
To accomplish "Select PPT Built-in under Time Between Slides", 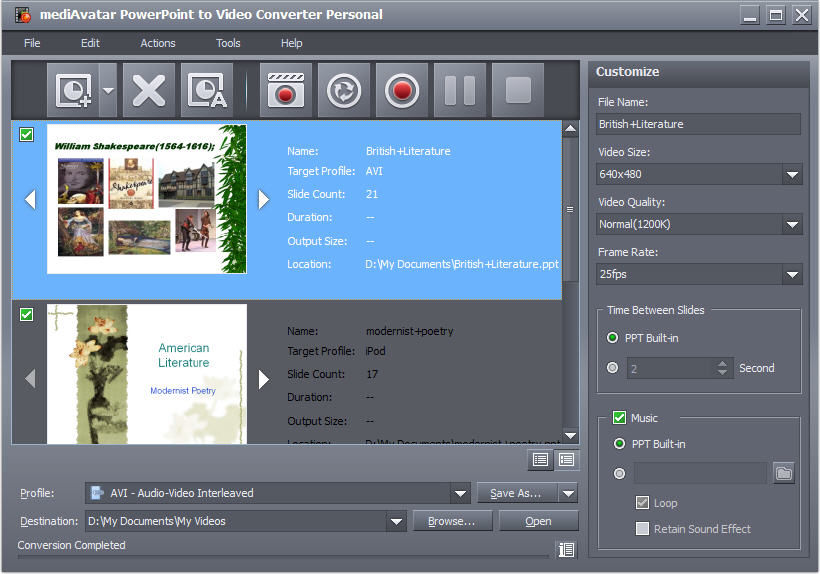I will coord(612,338).
